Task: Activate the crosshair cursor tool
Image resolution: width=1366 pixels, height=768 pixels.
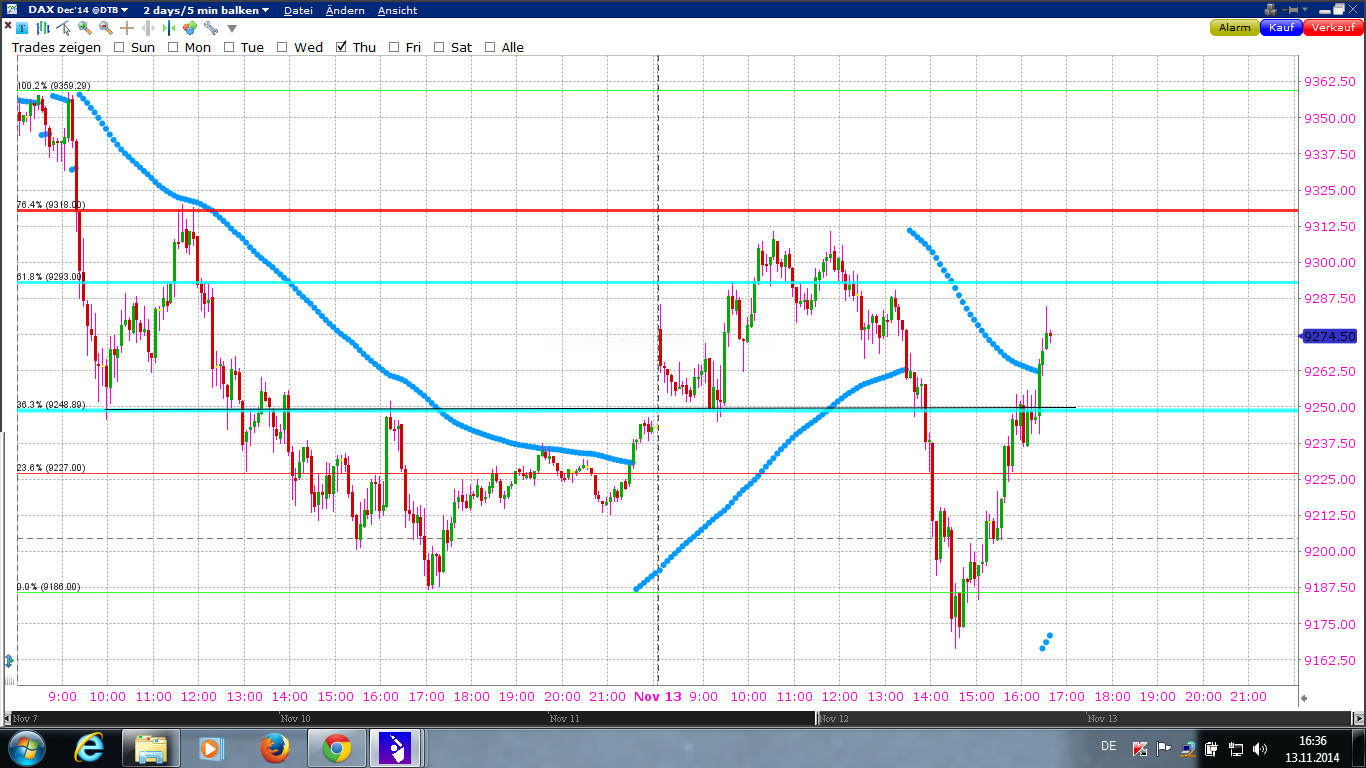Action: (125, 28)
